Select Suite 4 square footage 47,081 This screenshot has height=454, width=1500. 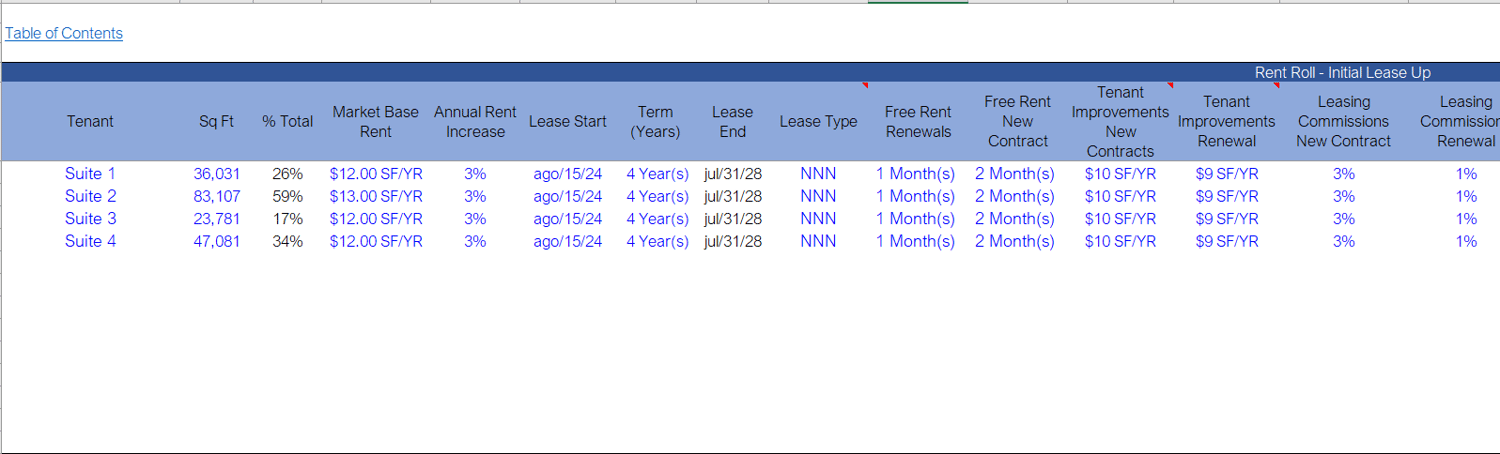pyautogui.click(x=217, y=241)
